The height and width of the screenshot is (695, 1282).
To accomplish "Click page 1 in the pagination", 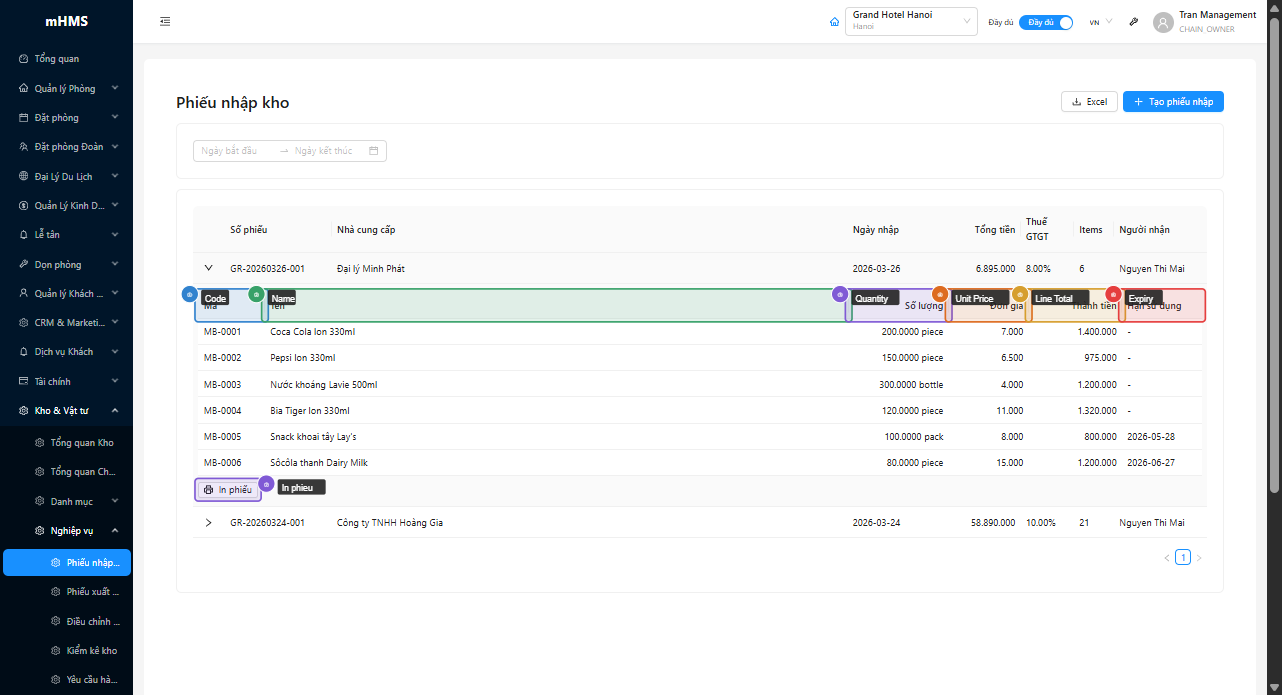I will point(1183,558).
